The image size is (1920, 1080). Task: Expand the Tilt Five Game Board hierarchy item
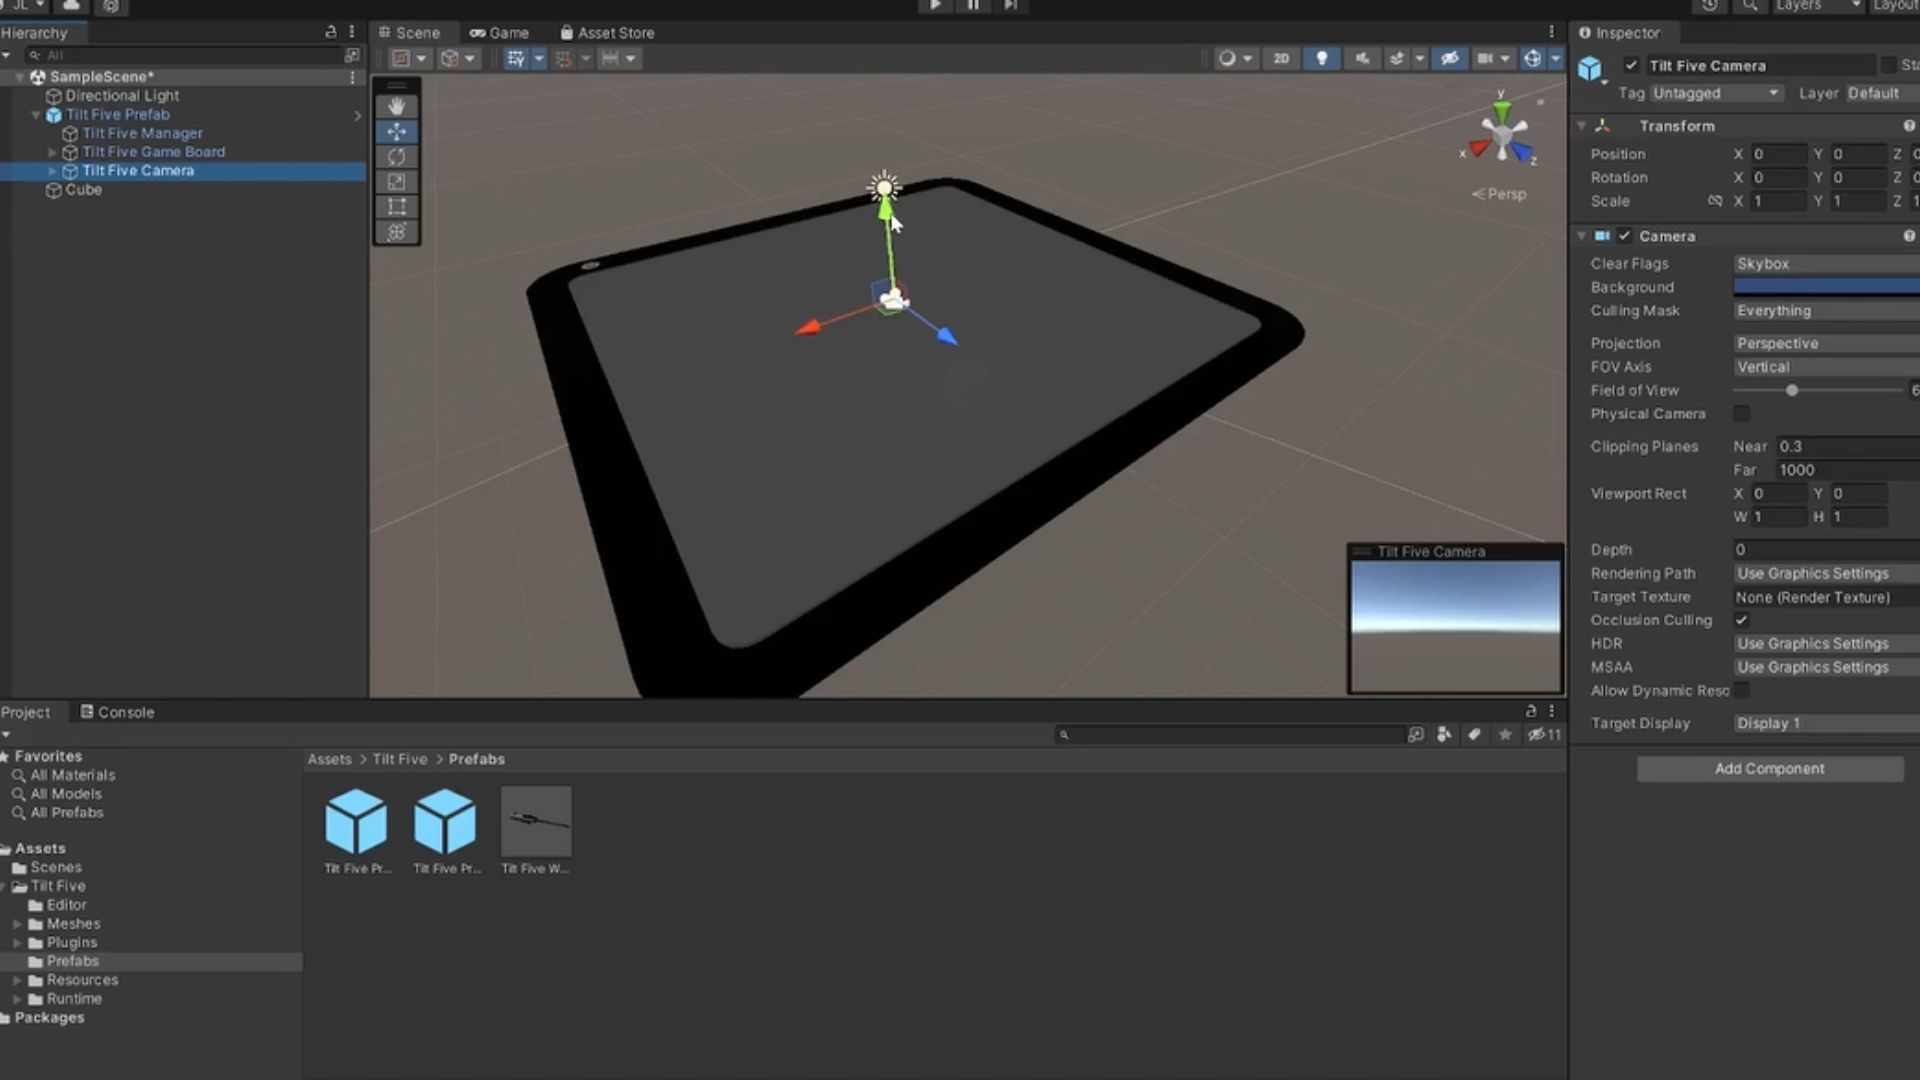(52, 152)
